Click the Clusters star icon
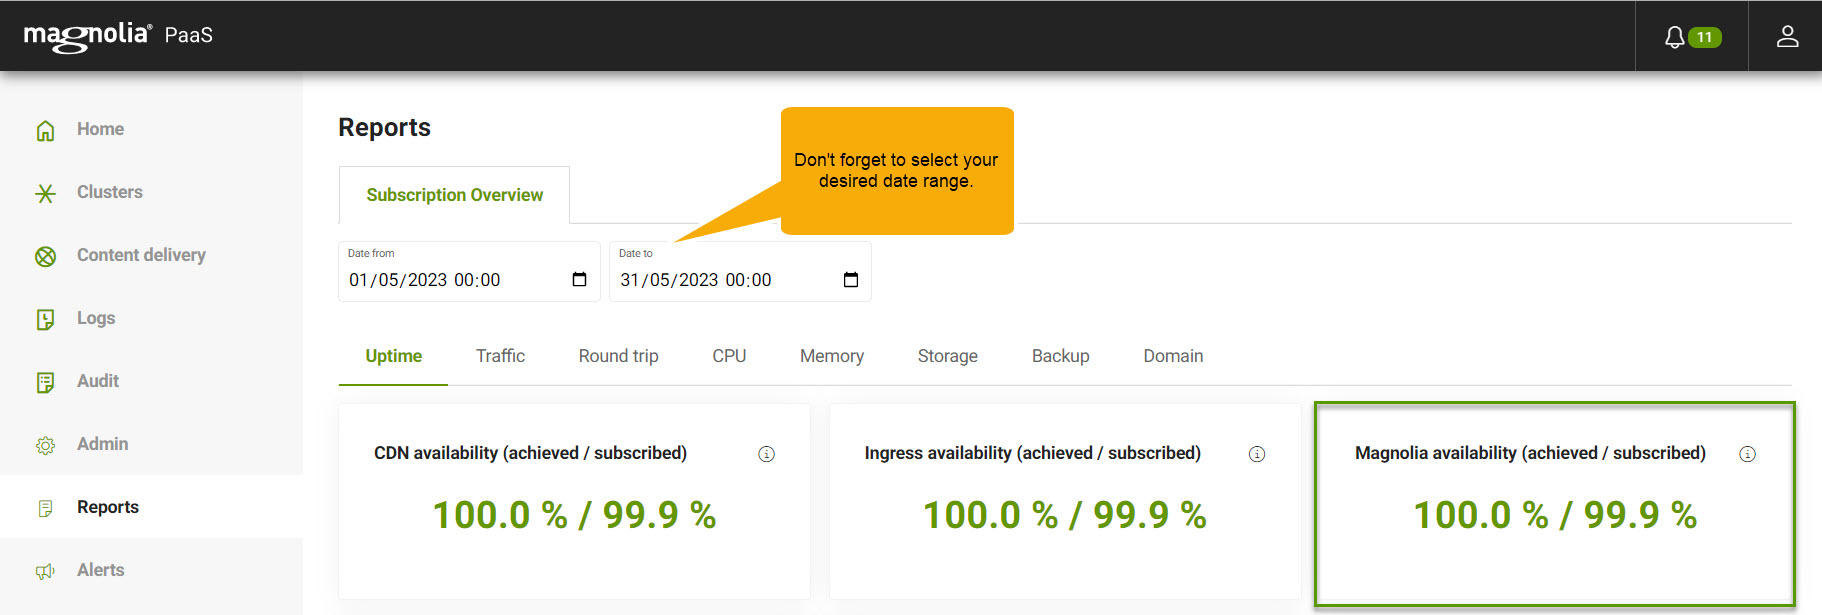The image size is (1822, 615). (45, 193)
